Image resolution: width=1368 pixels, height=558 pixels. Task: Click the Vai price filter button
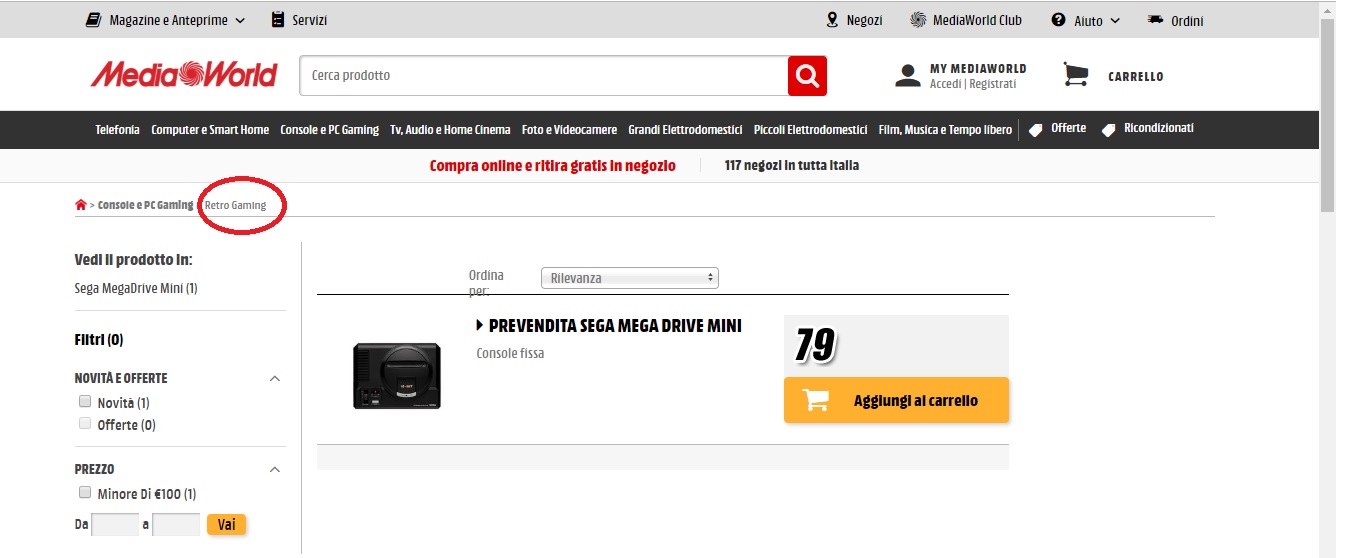click(226, 524)
